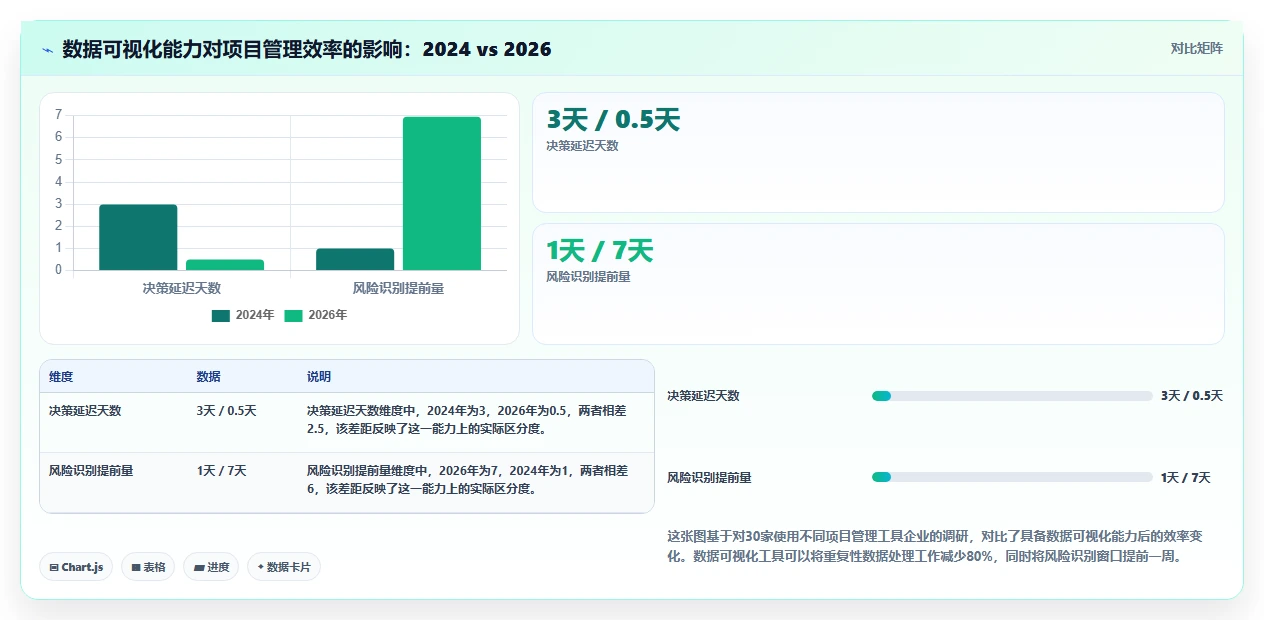Click the 2024 bar for 决策延迟天数

coord(138,237)
